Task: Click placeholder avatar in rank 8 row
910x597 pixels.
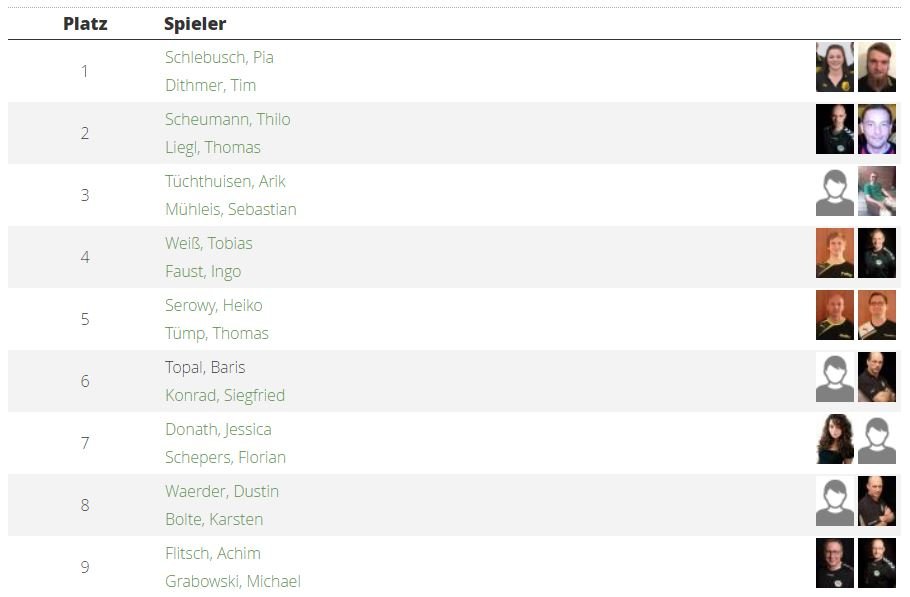Action: [x=834, y=501]
